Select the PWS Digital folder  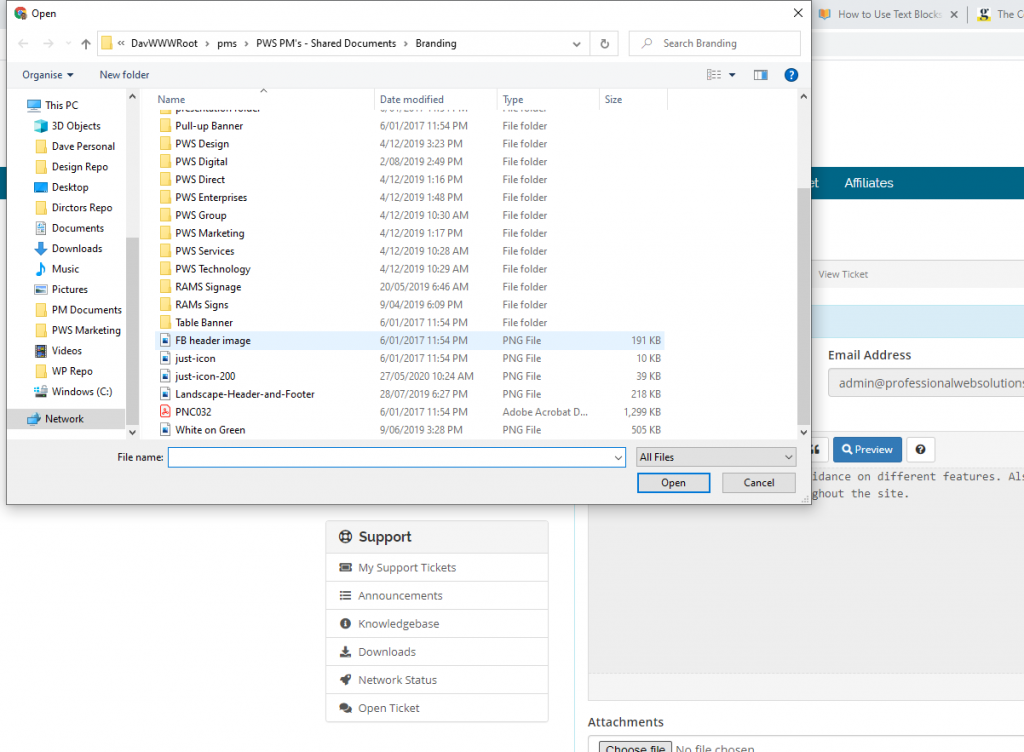coord(201,162)
